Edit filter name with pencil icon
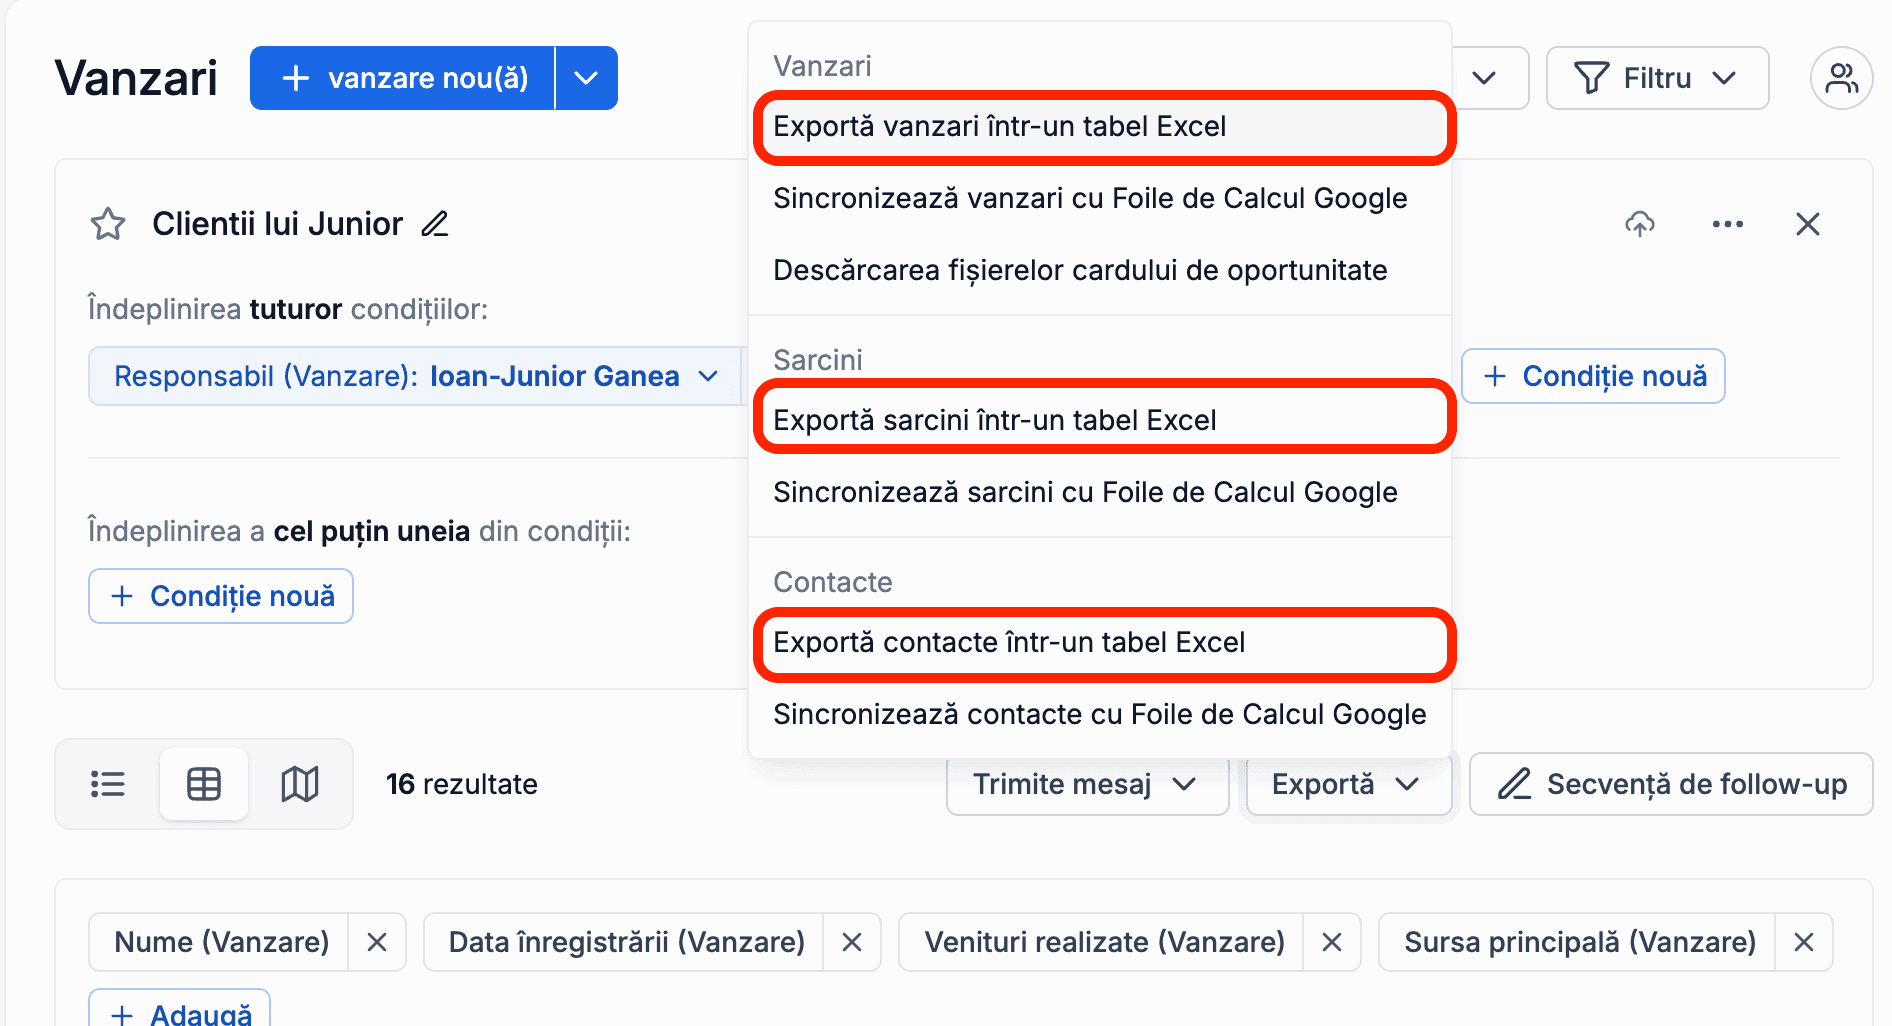1892x1026 pixels. (x=435, y=224)
